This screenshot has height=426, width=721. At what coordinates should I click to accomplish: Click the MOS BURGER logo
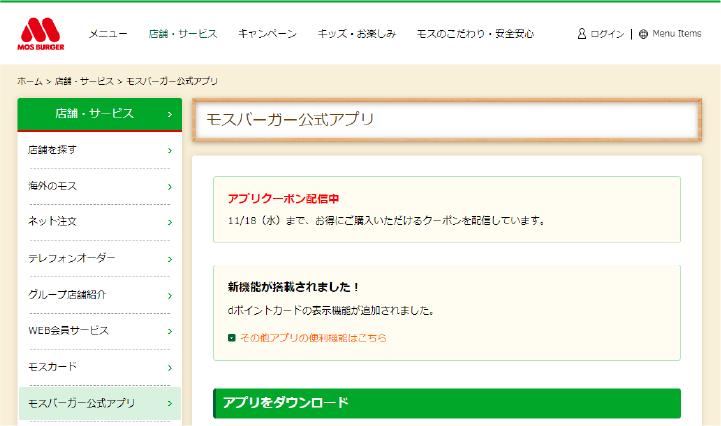pos(40,34)
